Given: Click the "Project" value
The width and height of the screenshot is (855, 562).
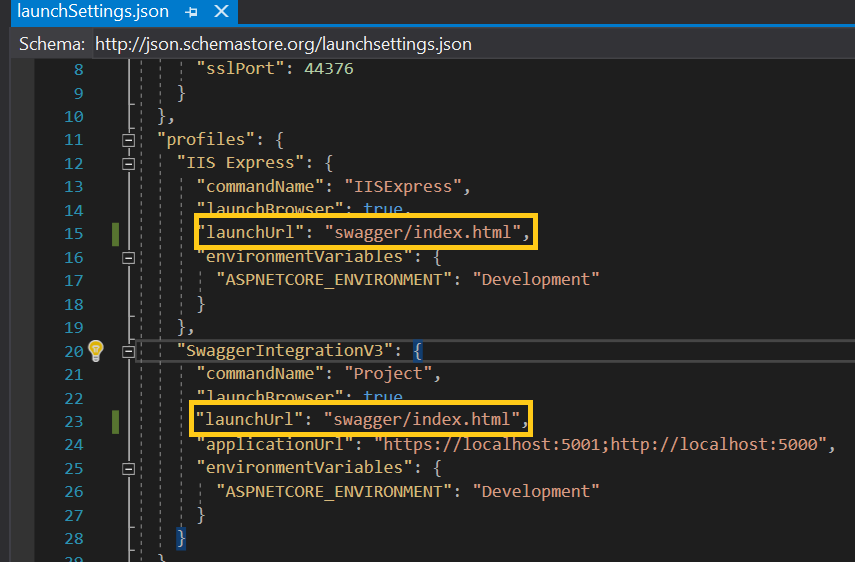Looking at the screenshot, I should coord(388,373).
